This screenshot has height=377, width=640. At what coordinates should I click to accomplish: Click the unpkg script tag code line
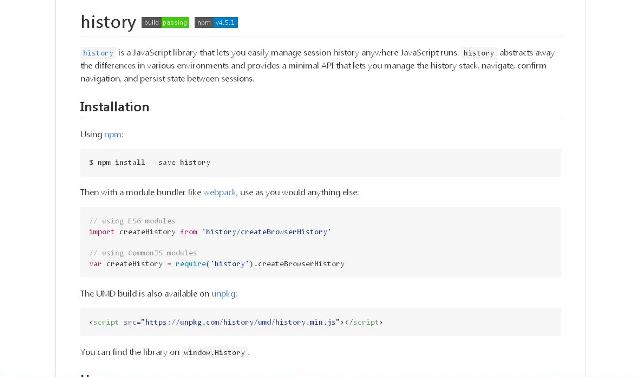pyautogui.click(x=236, y=322)
